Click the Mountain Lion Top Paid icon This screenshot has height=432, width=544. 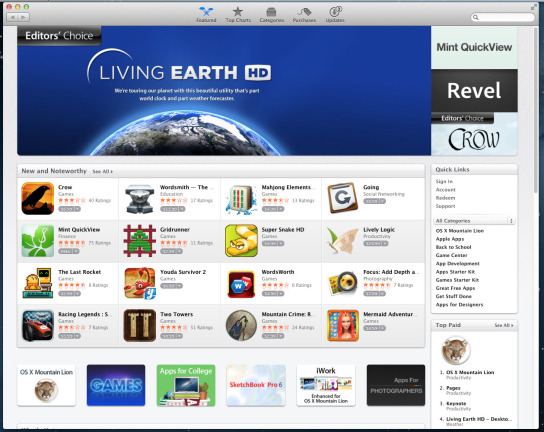[x=455, y=350]
